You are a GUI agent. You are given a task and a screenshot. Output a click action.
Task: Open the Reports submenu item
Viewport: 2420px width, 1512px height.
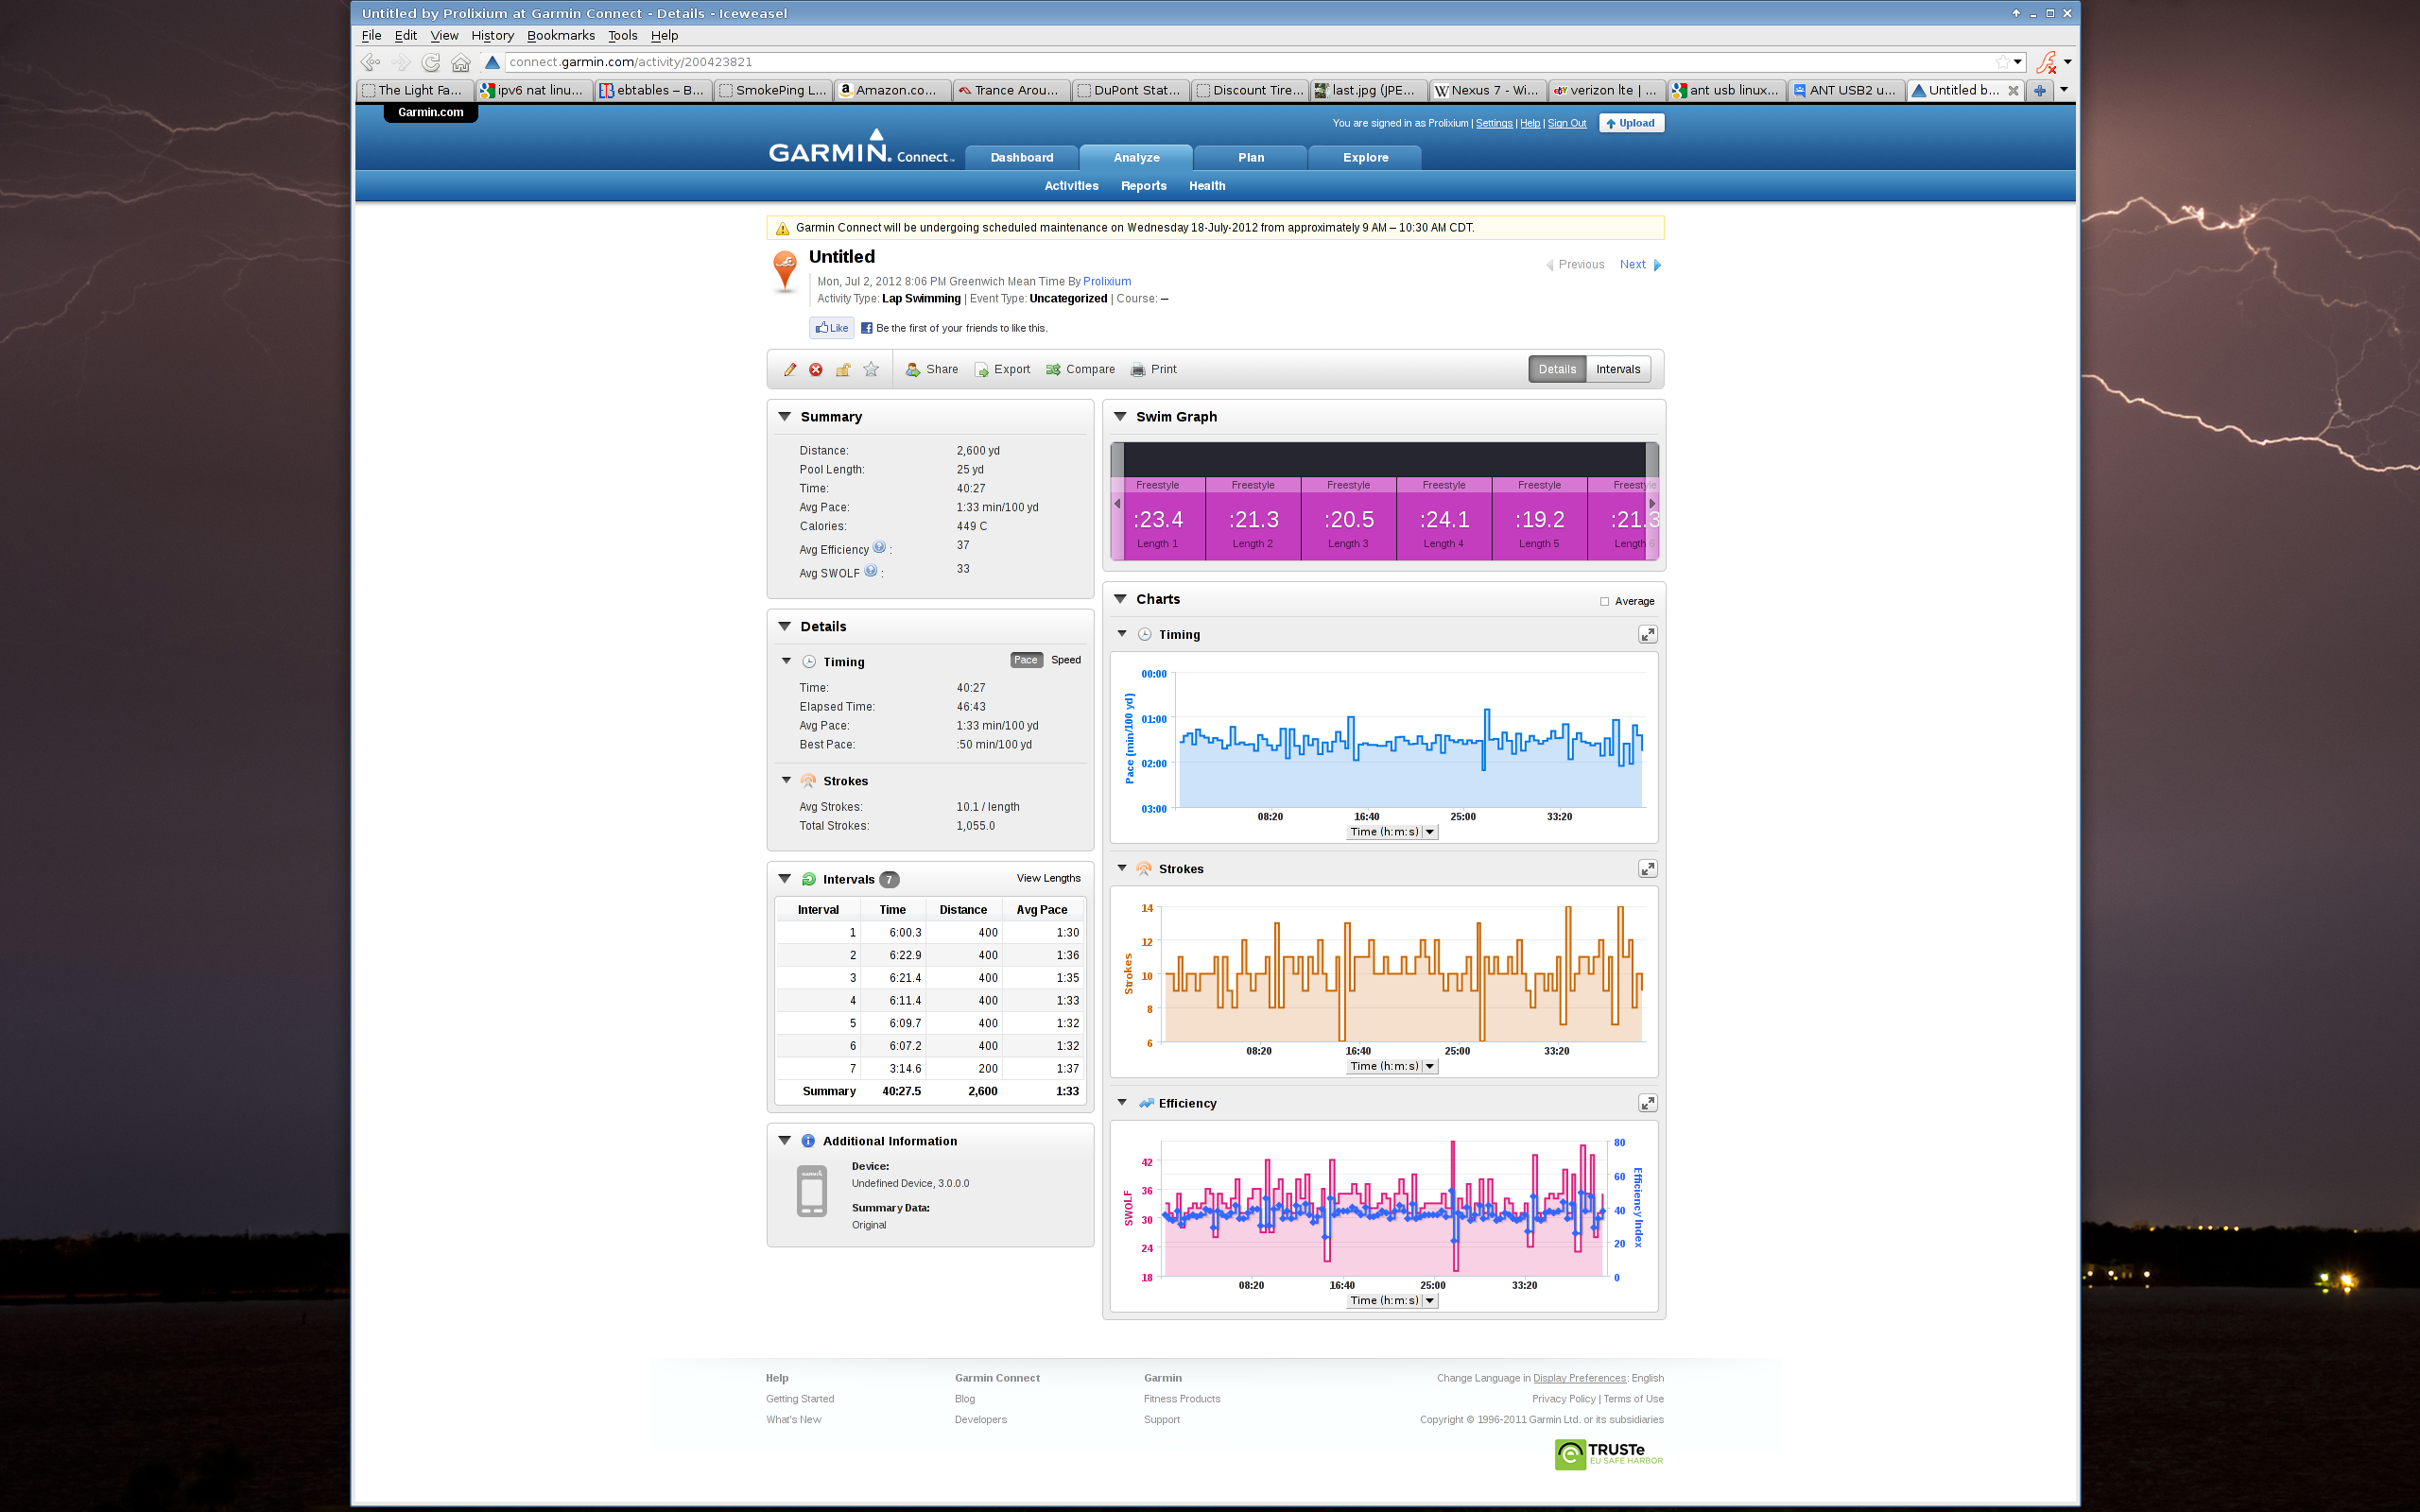tap(1143, 186)
